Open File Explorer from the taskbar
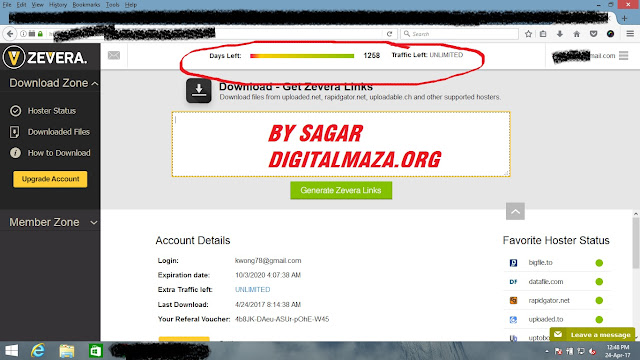 (x=67, y=351)
